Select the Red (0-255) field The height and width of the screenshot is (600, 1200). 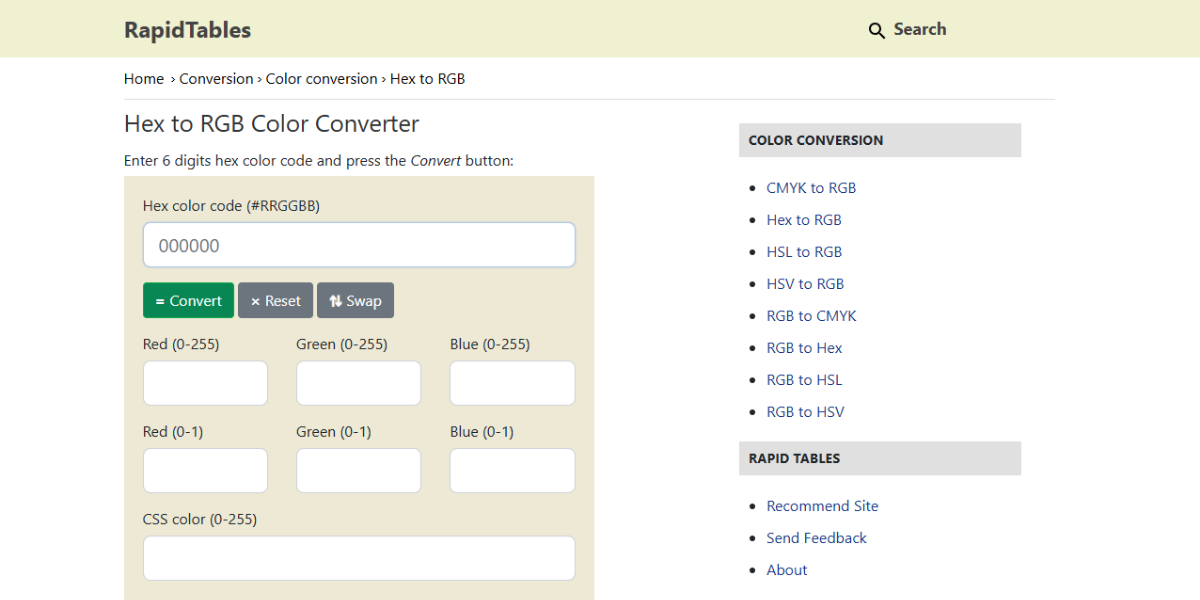(x=205, y=383)
